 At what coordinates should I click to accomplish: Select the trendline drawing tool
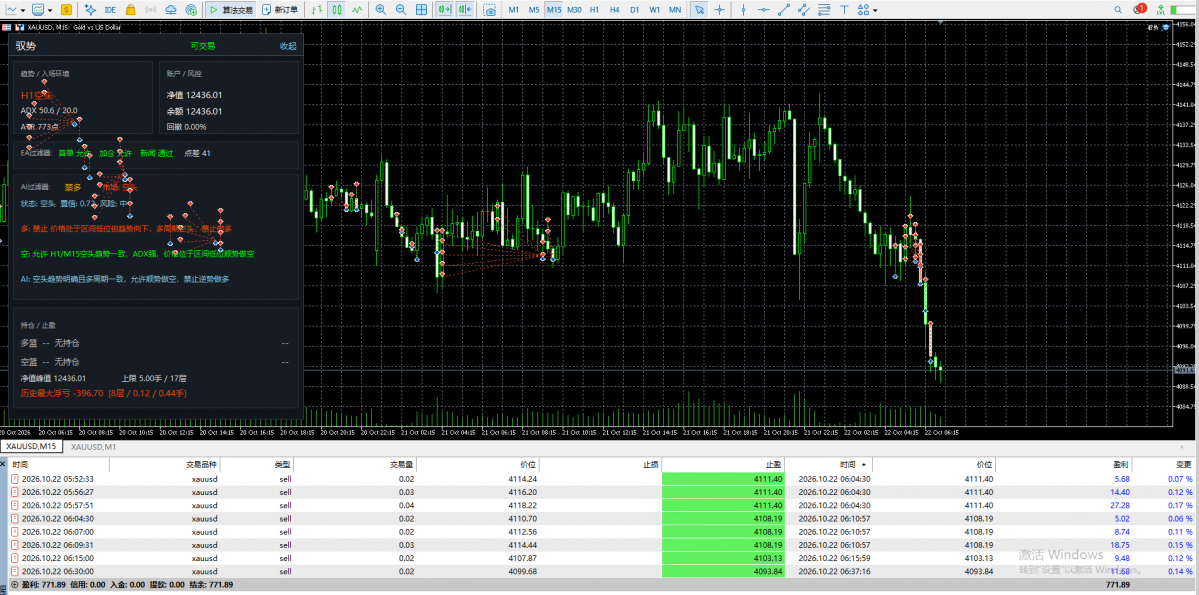(x=783, y=10)
